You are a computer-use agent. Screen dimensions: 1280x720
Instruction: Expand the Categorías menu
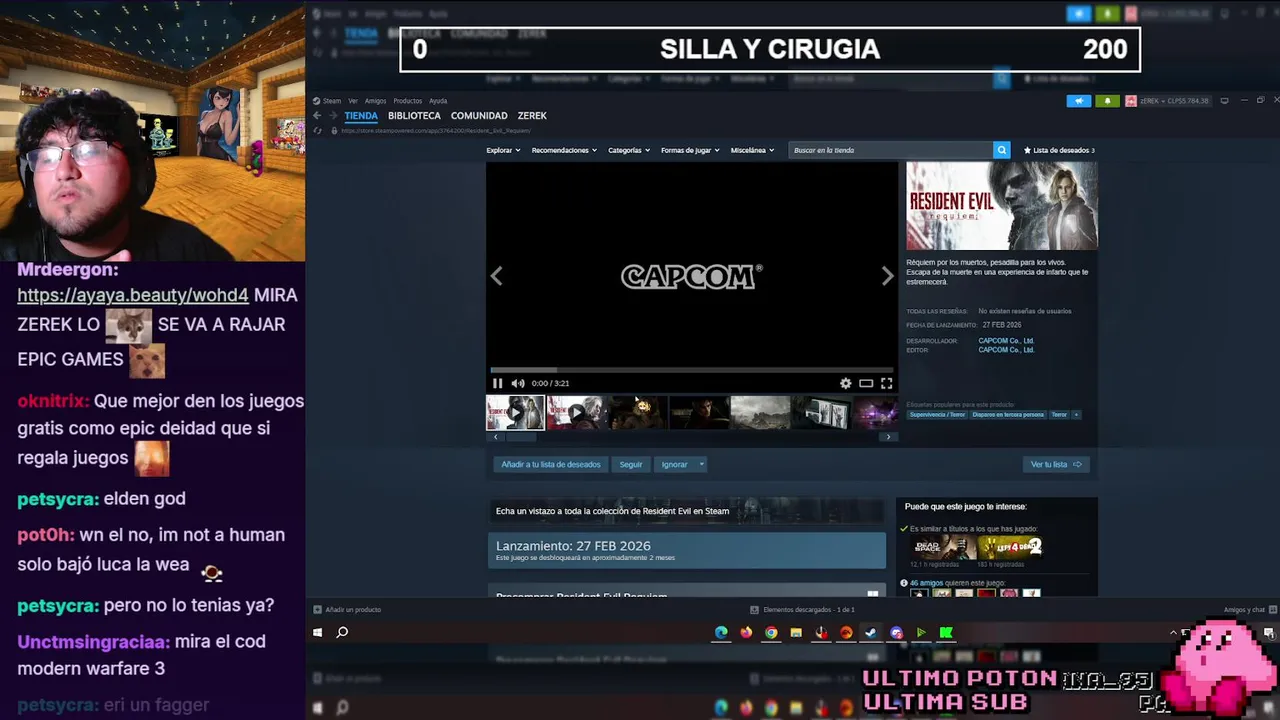[x=629, y=150]
